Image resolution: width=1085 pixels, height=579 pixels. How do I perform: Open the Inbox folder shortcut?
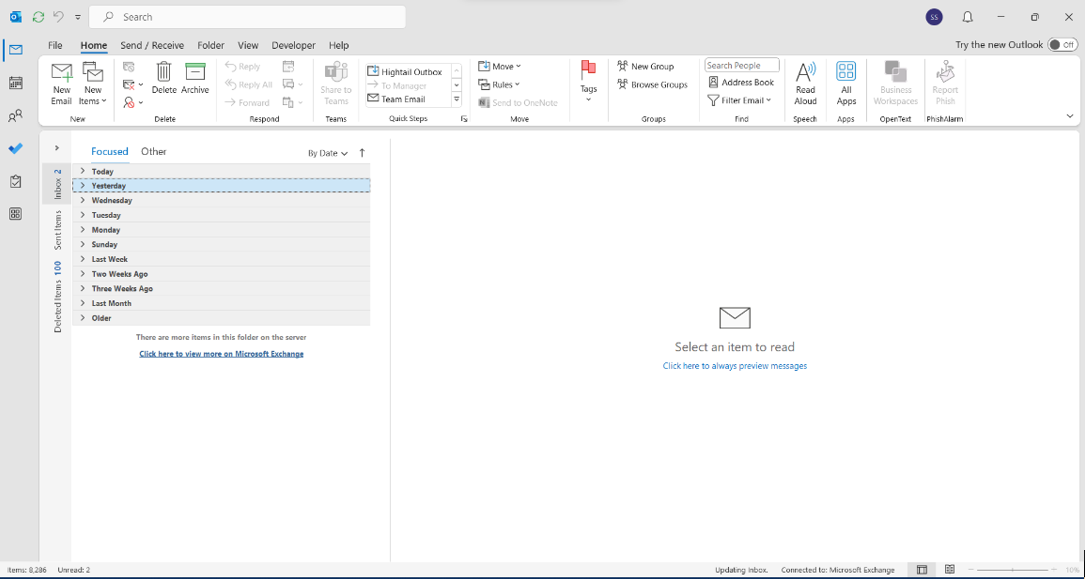(57, 184)
